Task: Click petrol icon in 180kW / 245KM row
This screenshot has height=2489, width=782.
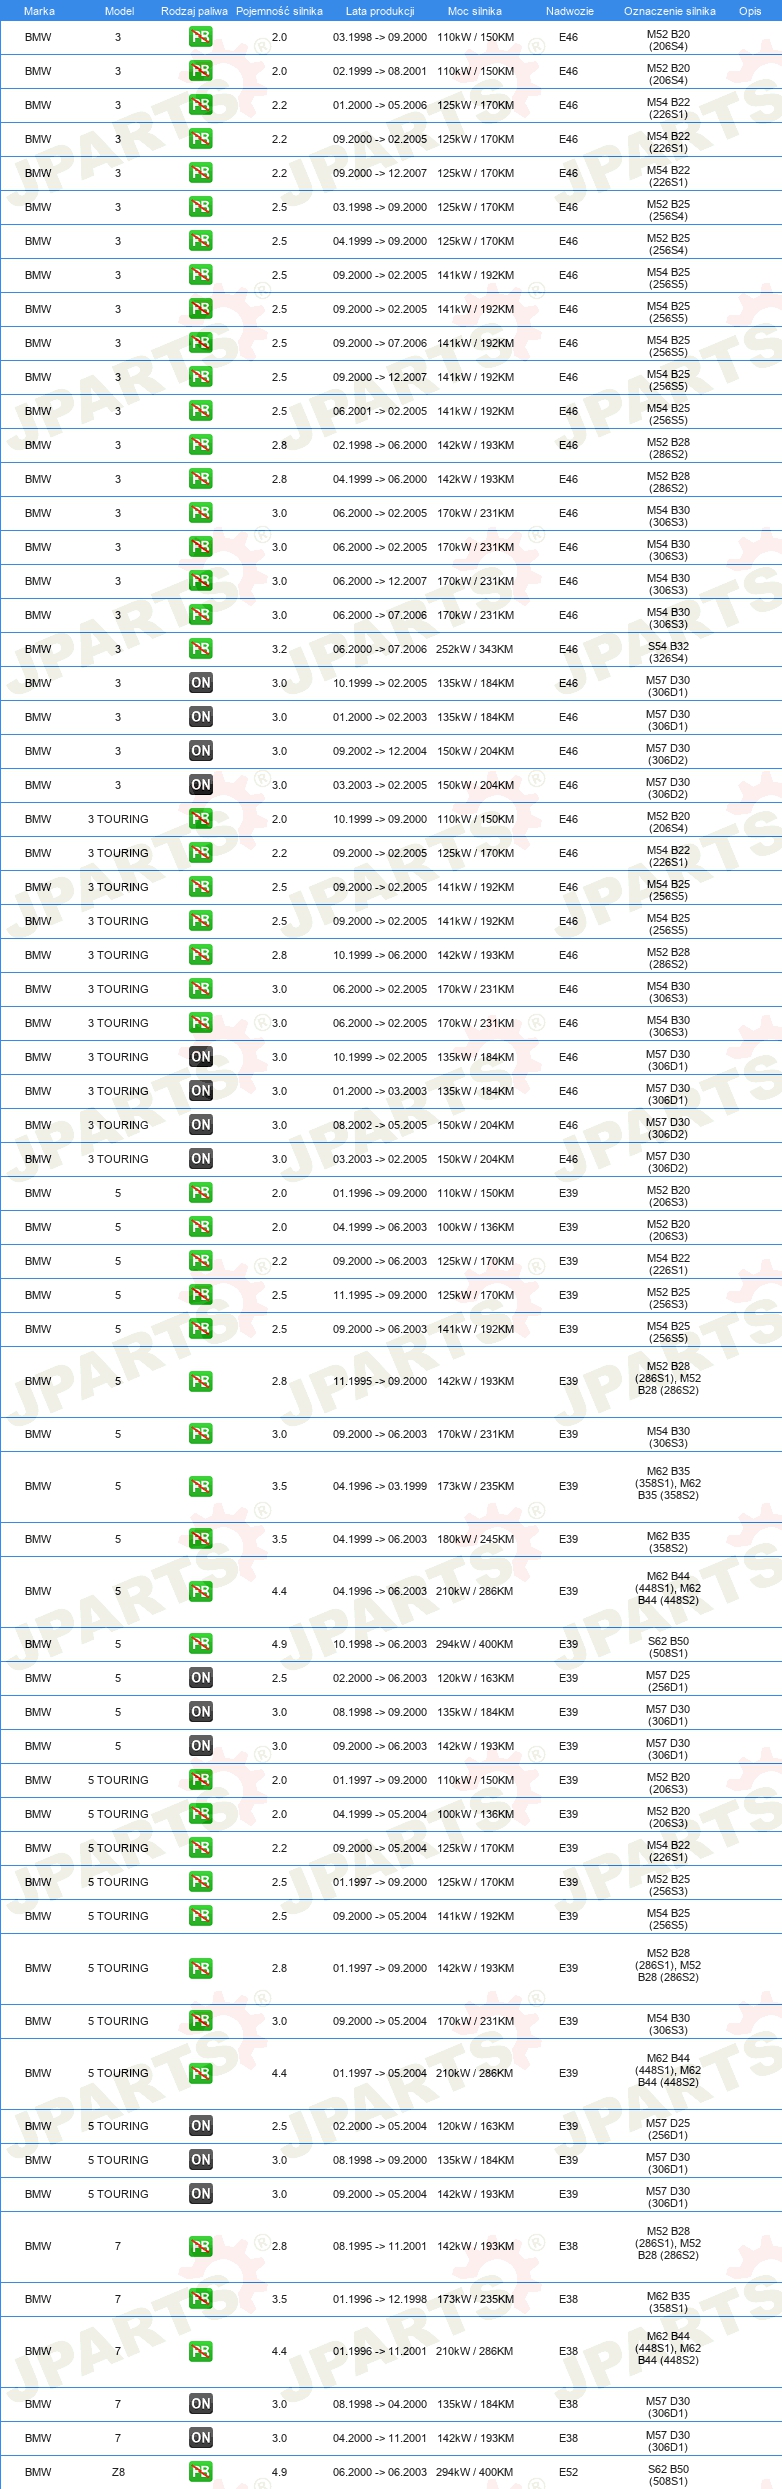Action: pyautogui.click(x=201, y=1539)
